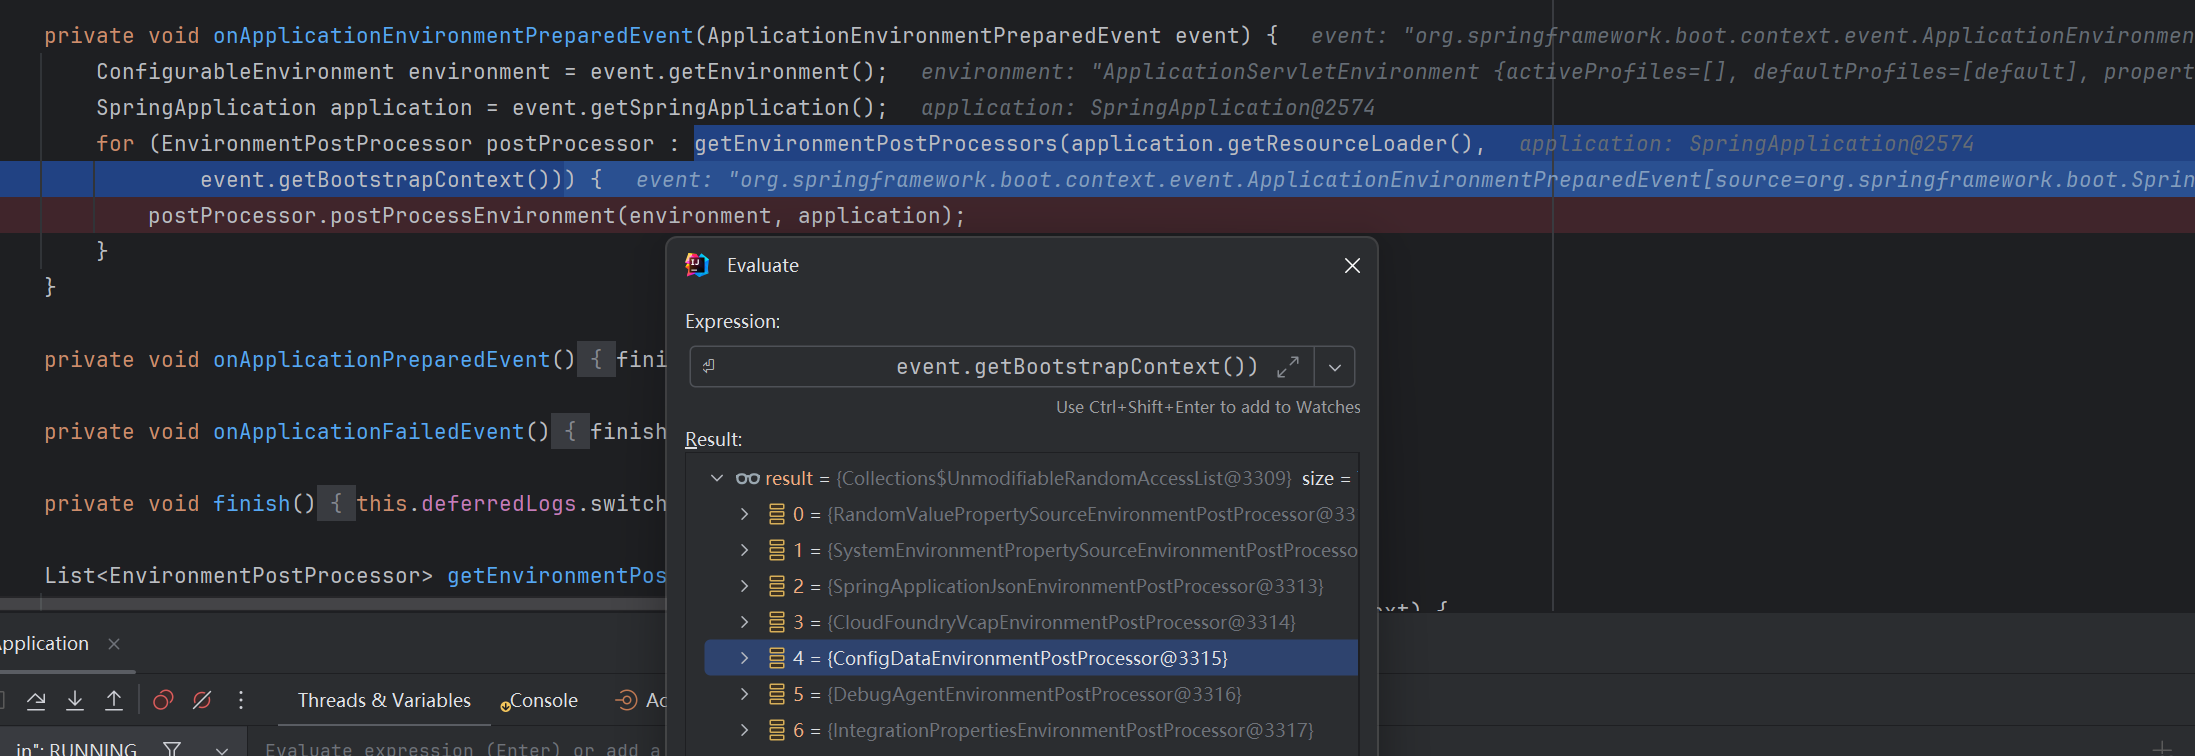This screenshot has height=756, width=2195.
Task: Select the IntegrationPropertiesEnvironmentPostProcessor@3317 row
Action: [x=1031, y=730]
